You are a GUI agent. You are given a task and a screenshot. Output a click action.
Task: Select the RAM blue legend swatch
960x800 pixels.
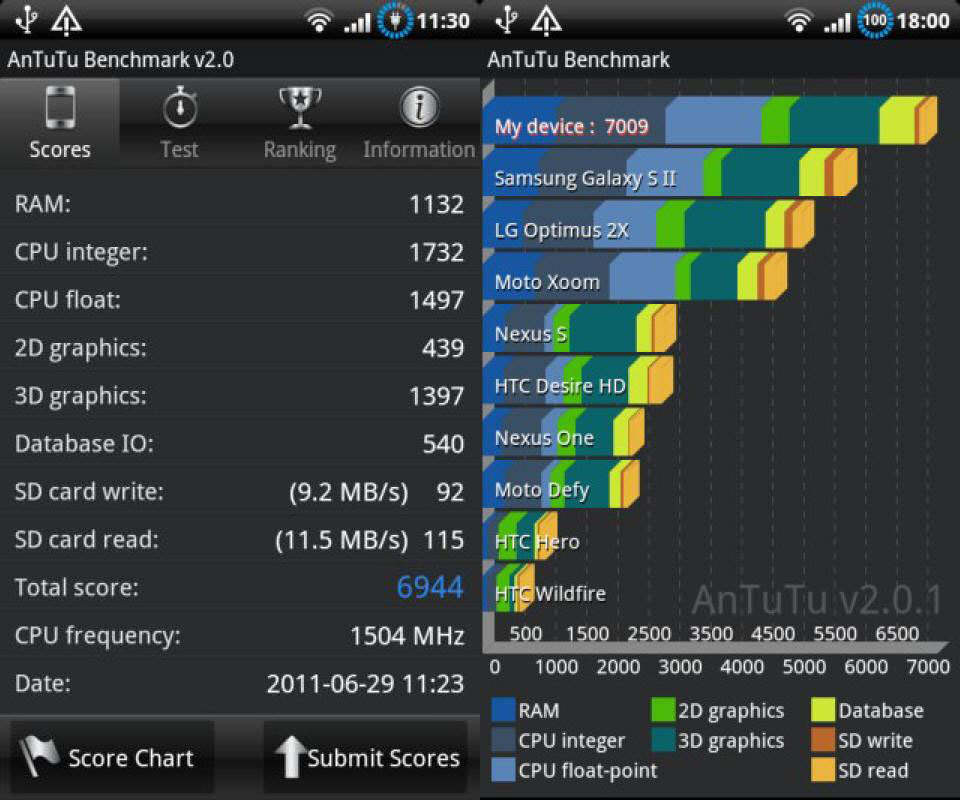(503, 710)
